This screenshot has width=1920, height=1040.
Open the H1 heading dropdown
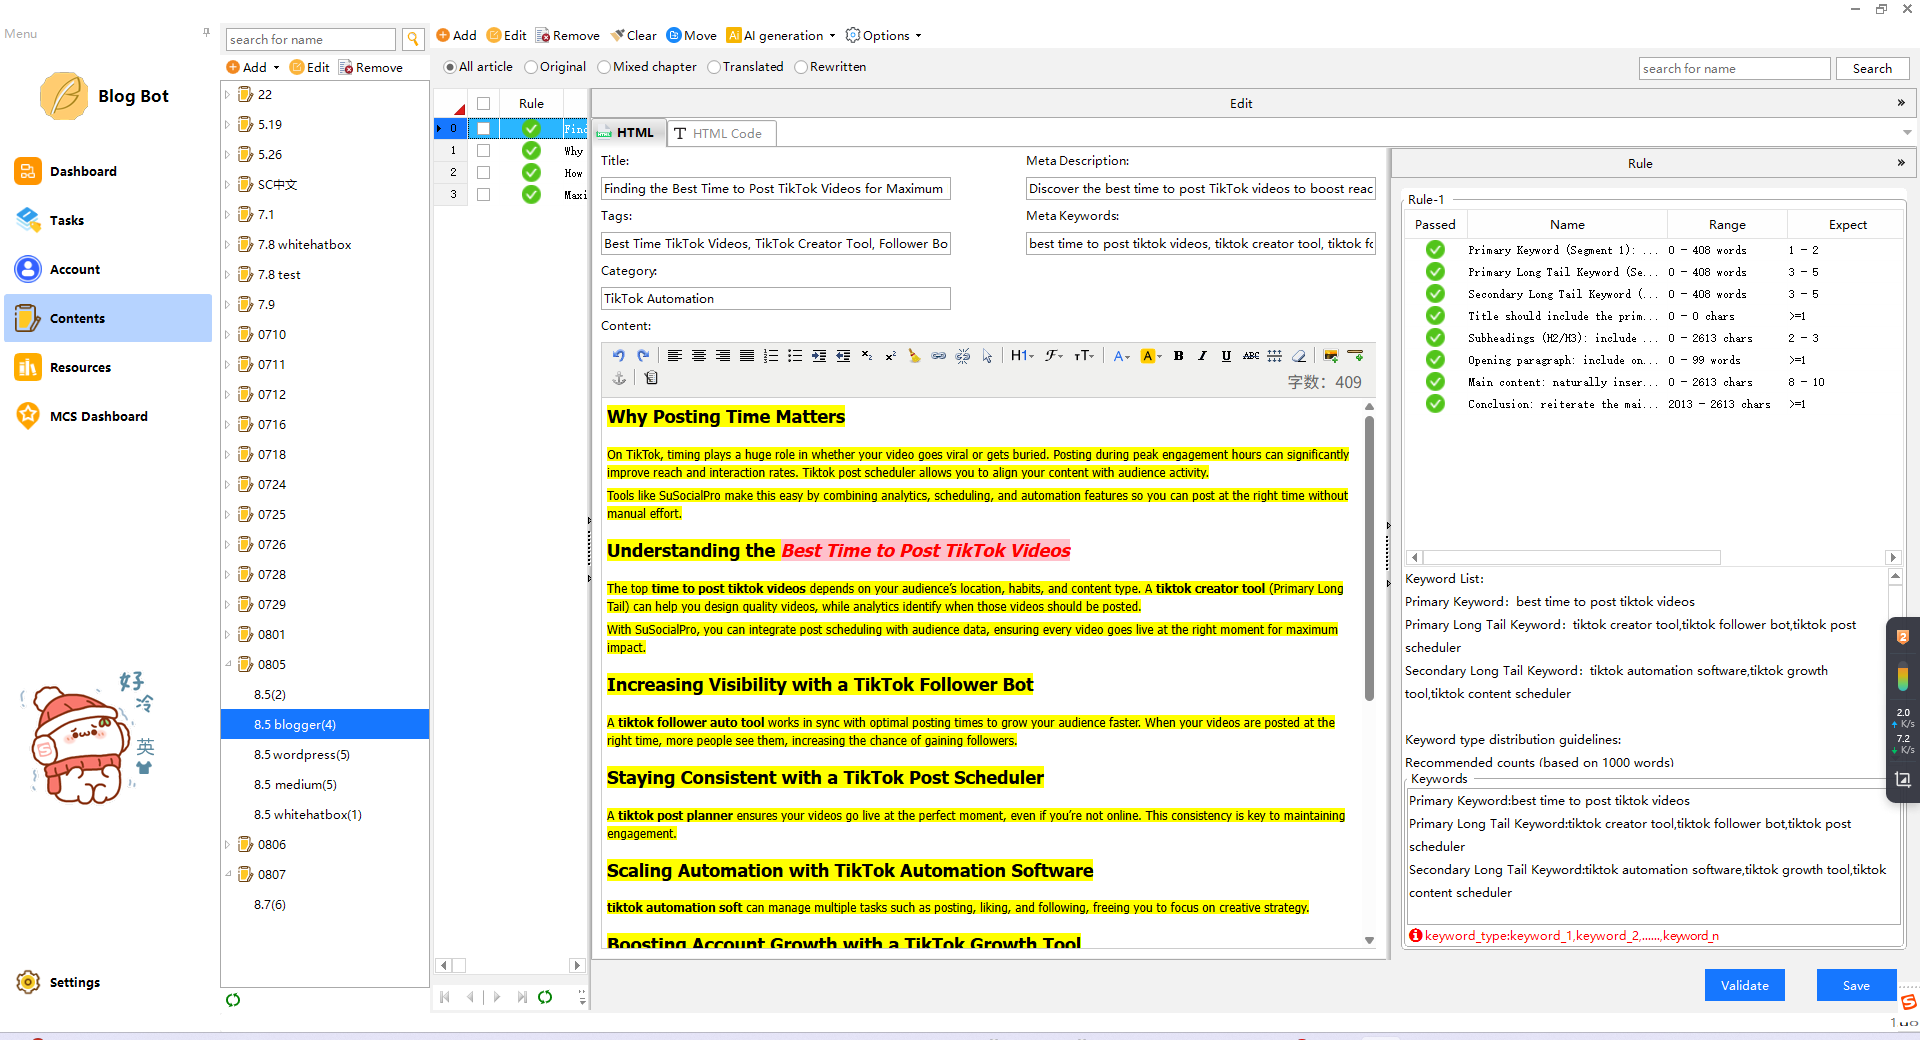pyautogui.click(x=1021, y=356)
